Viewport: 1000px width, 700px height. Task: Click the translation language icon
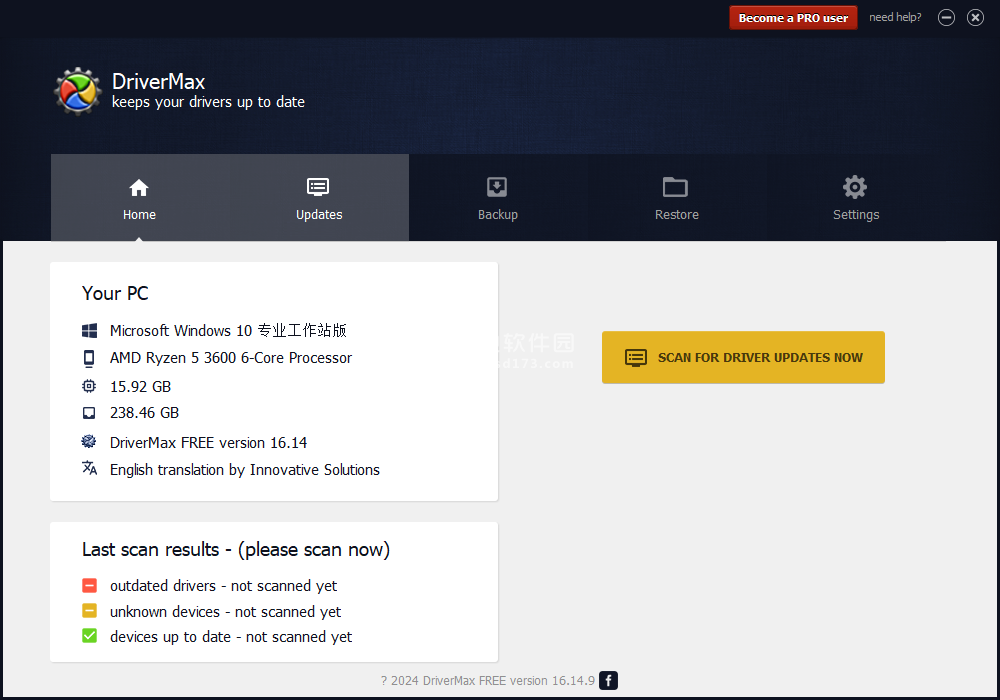[89, 468]
